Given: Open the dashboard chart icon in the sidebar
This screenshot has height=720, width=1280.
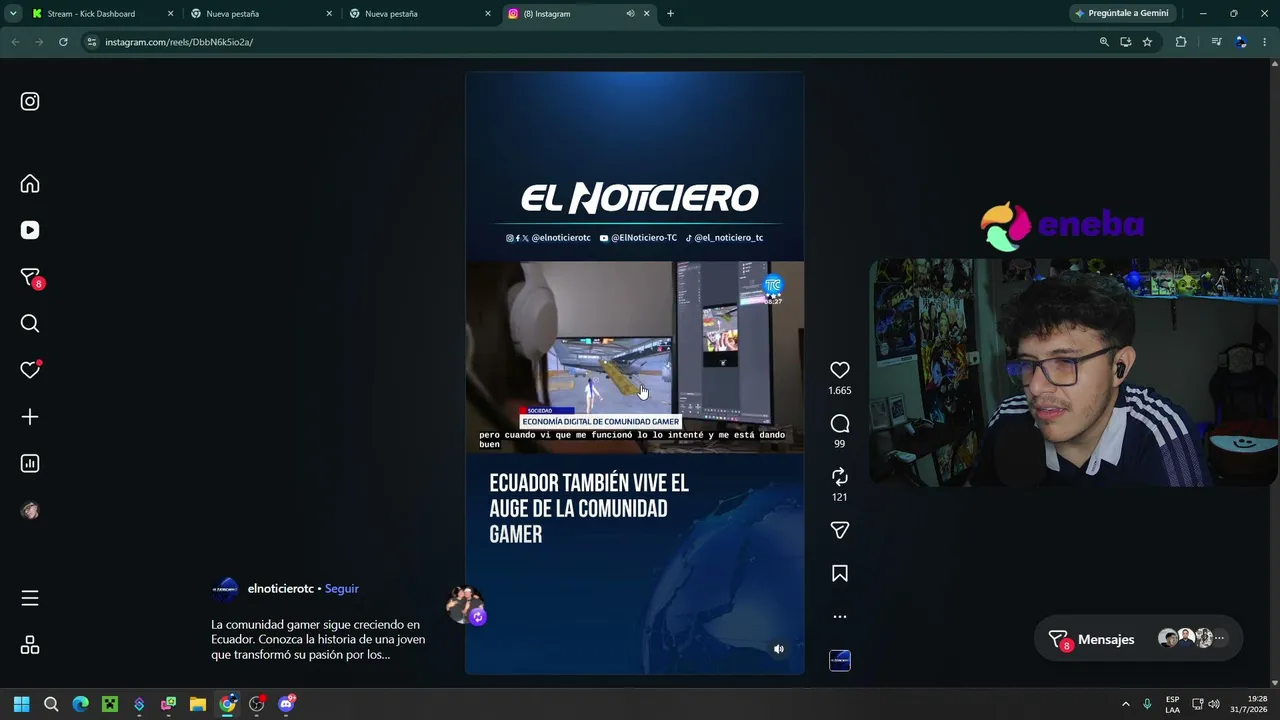Looking at the screenshot, I should click(x=30, y=463).
